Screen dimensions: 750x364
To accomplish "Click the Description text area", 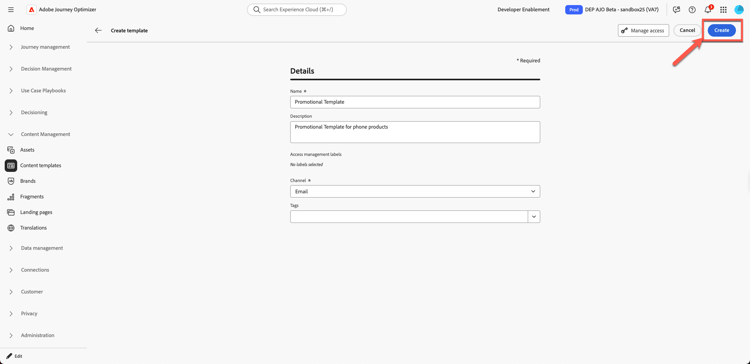I will click(415, 132).
